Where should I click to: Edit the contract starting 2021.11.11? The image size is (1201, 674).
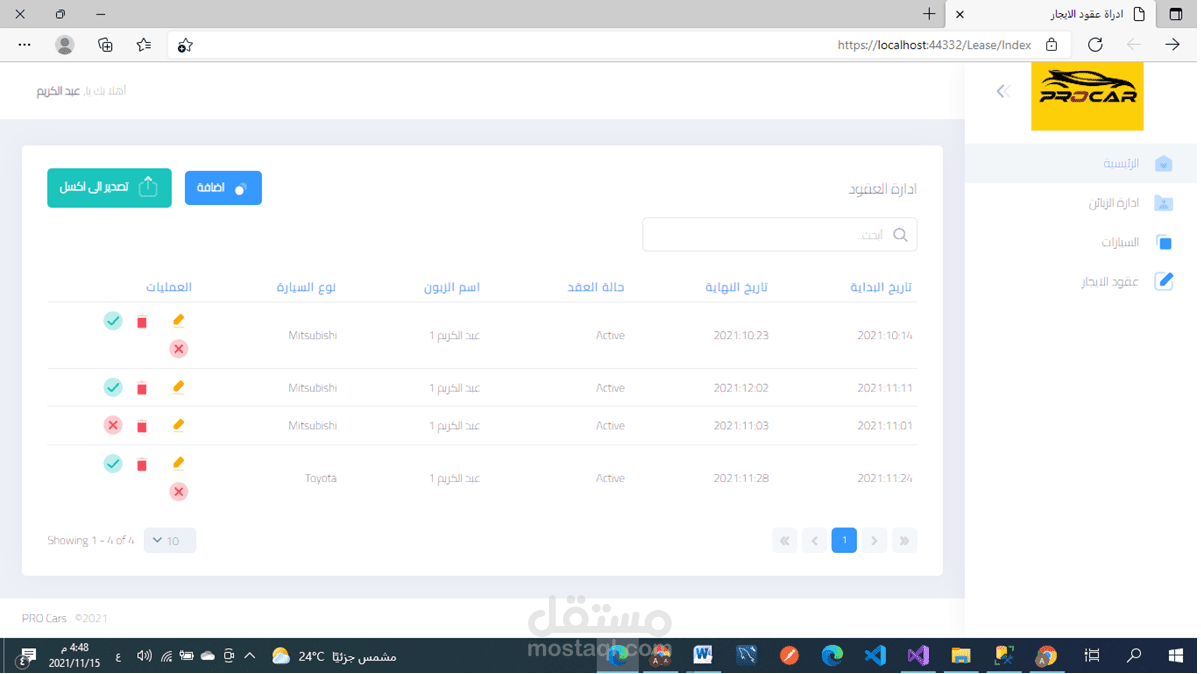pyautogui.click(x=178, y=387)
